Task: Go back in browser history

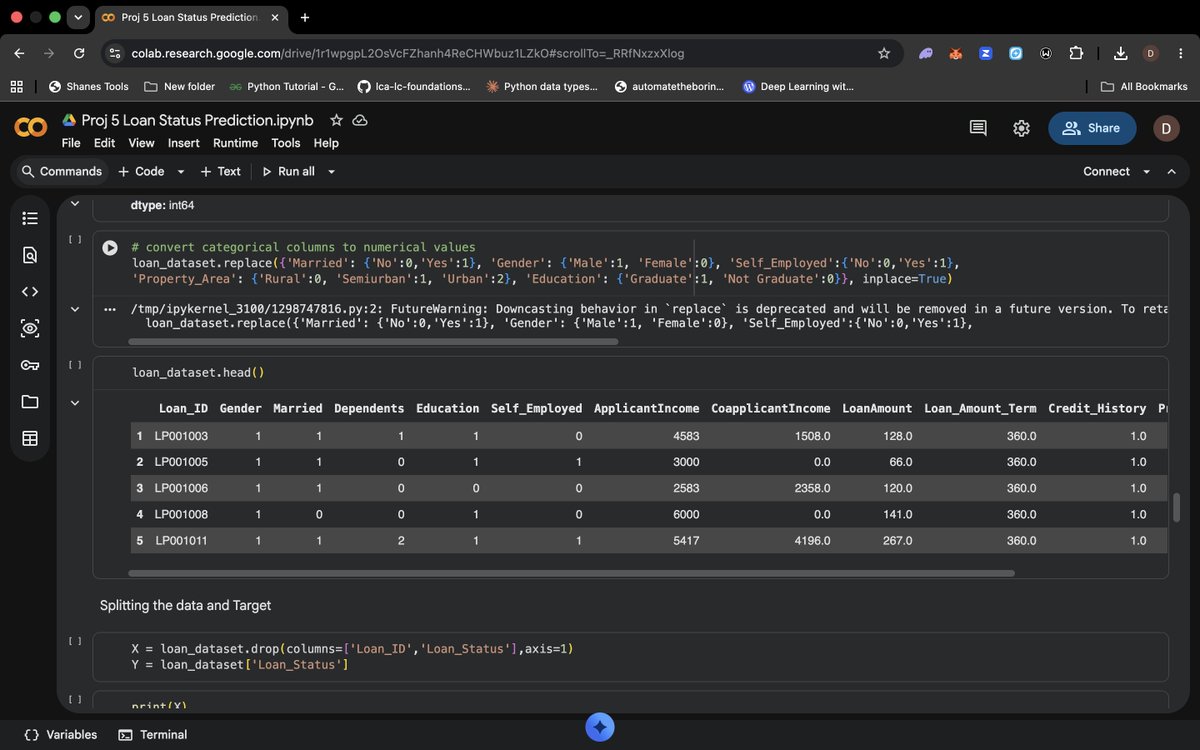Action: click(19, 53)
